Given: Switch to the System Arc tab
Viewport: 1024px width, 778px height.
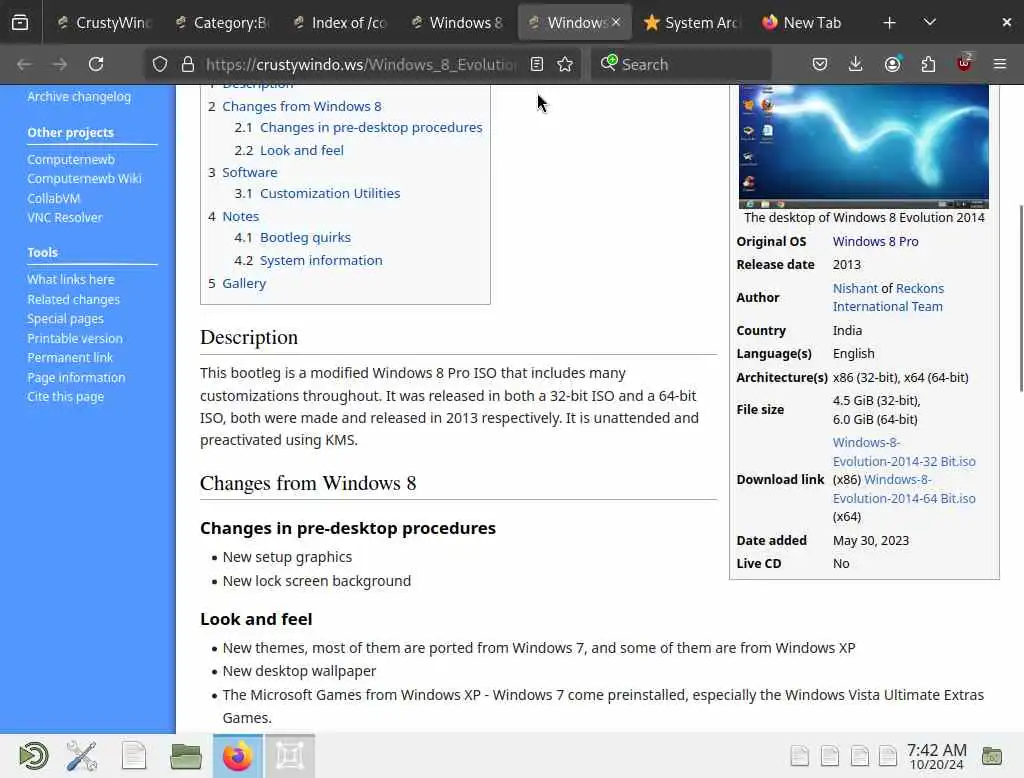Looking at the screenshot, I should [692, 22].
